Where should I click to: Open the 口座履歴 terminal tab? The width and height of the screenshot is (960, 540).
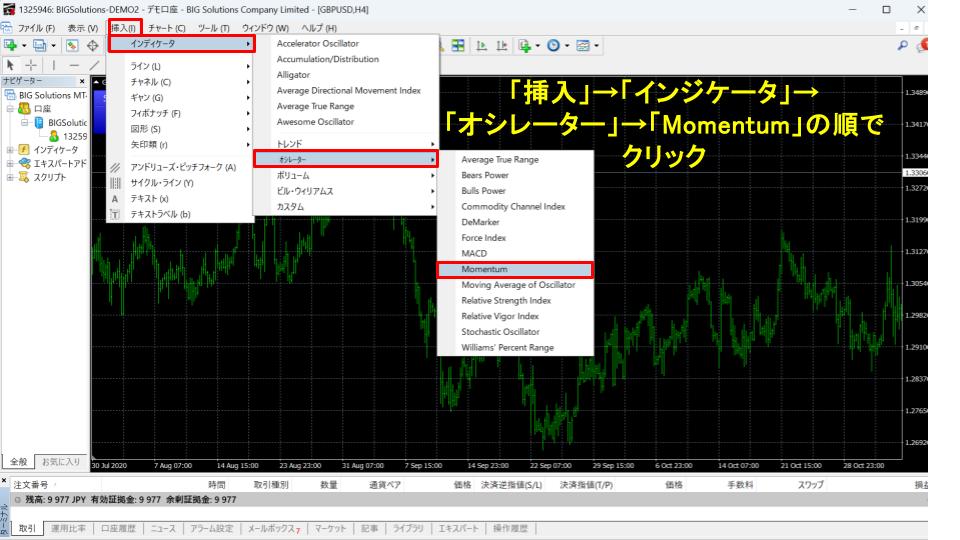[117, 528]
